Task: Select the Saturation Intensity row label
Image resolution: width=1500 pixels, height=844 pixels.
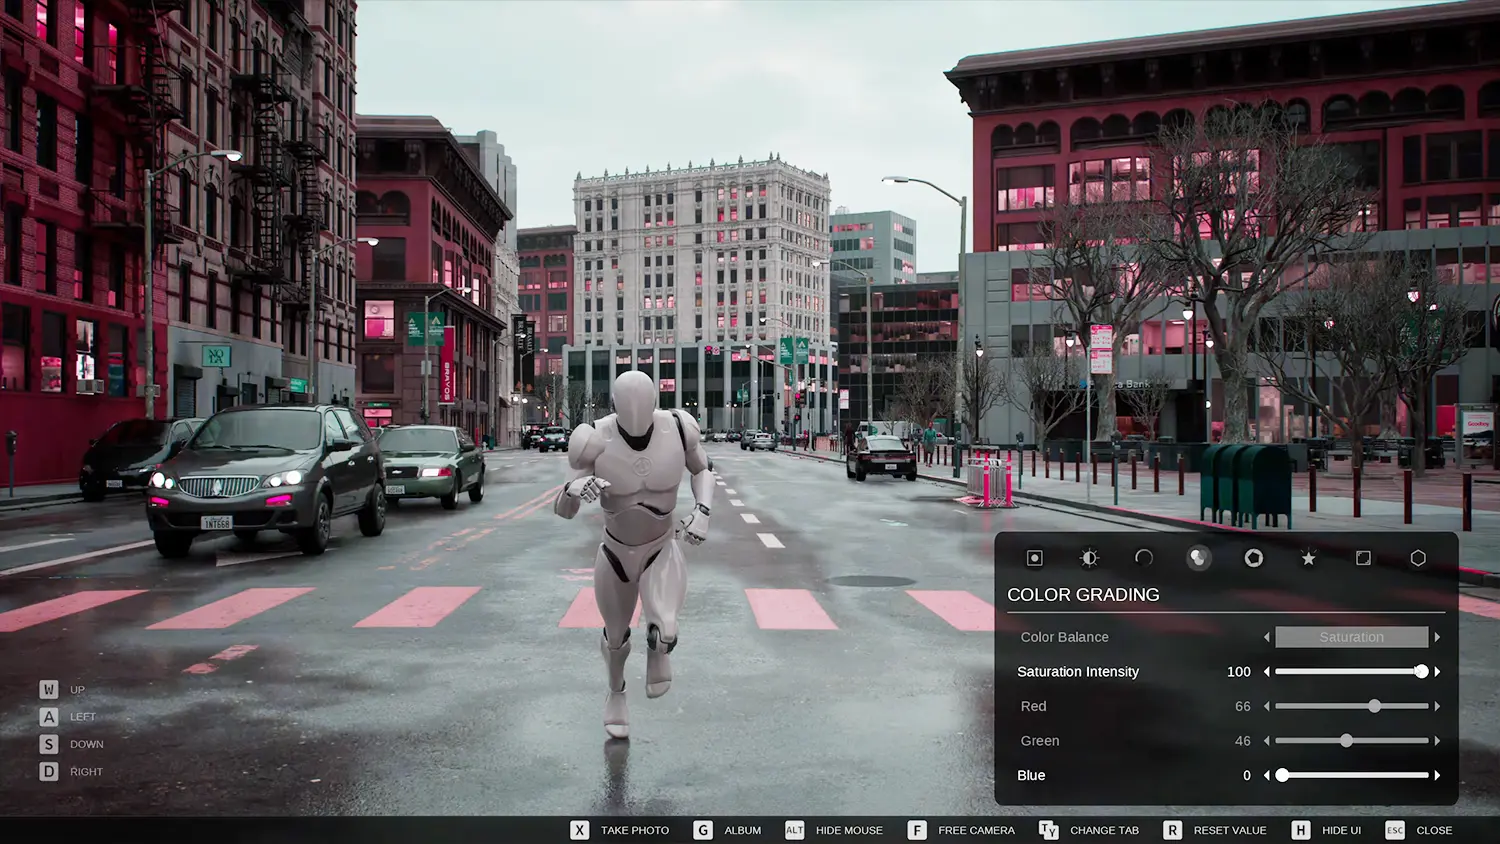Action: (x=1078, y=672)
